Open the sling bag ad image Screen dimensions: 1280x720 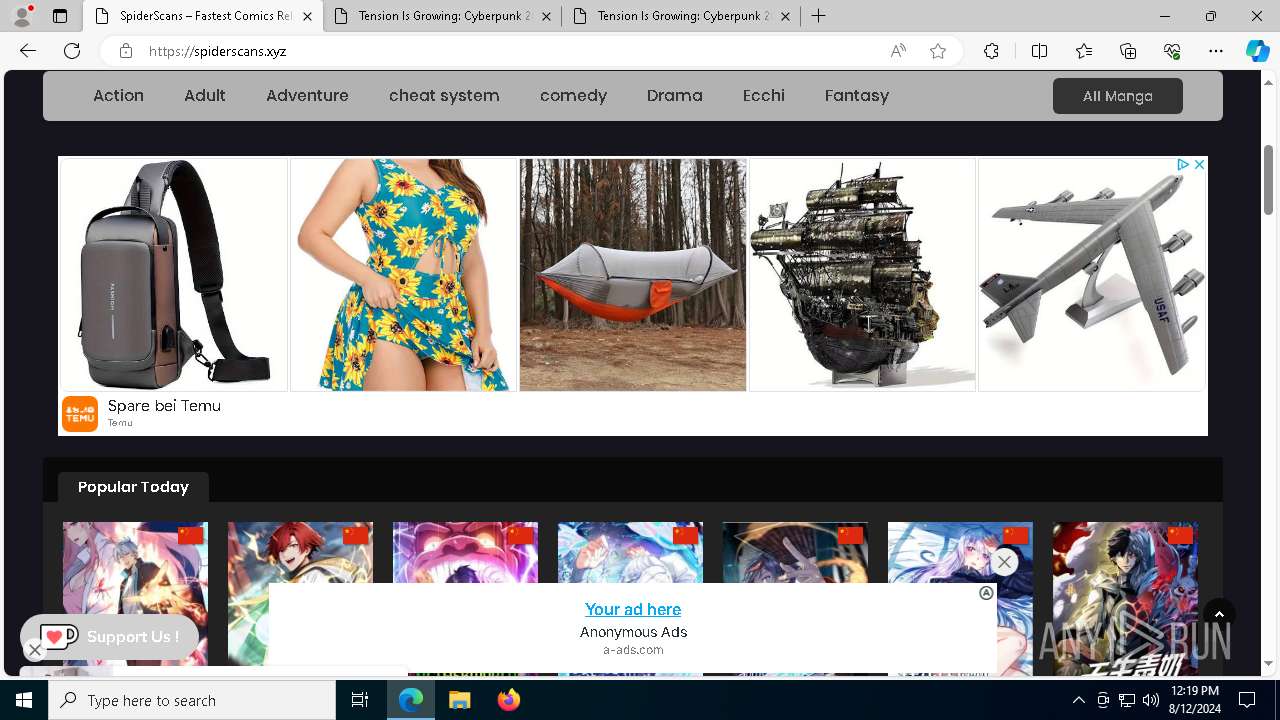(174, 274)
